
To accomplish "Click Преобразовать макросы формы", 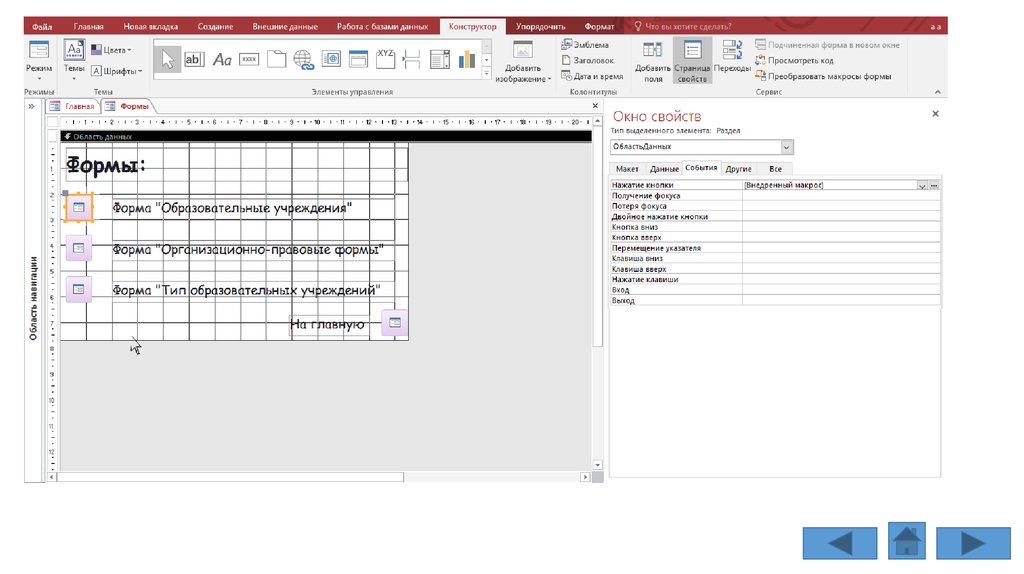I will tap(822, 76).
